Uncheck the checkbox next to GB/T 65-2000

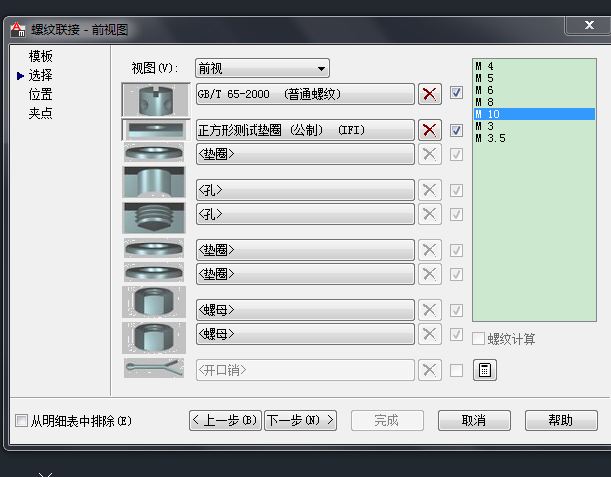[457, 93]
